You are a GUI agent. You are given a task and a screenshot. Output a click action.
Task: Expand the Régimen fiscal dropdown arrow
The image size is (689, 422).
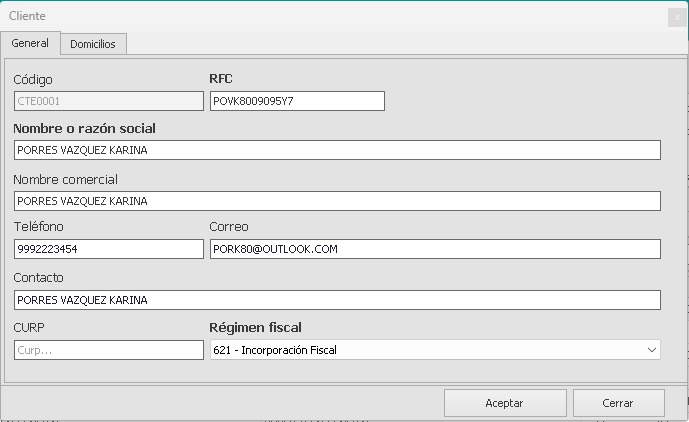pos(652,350)
